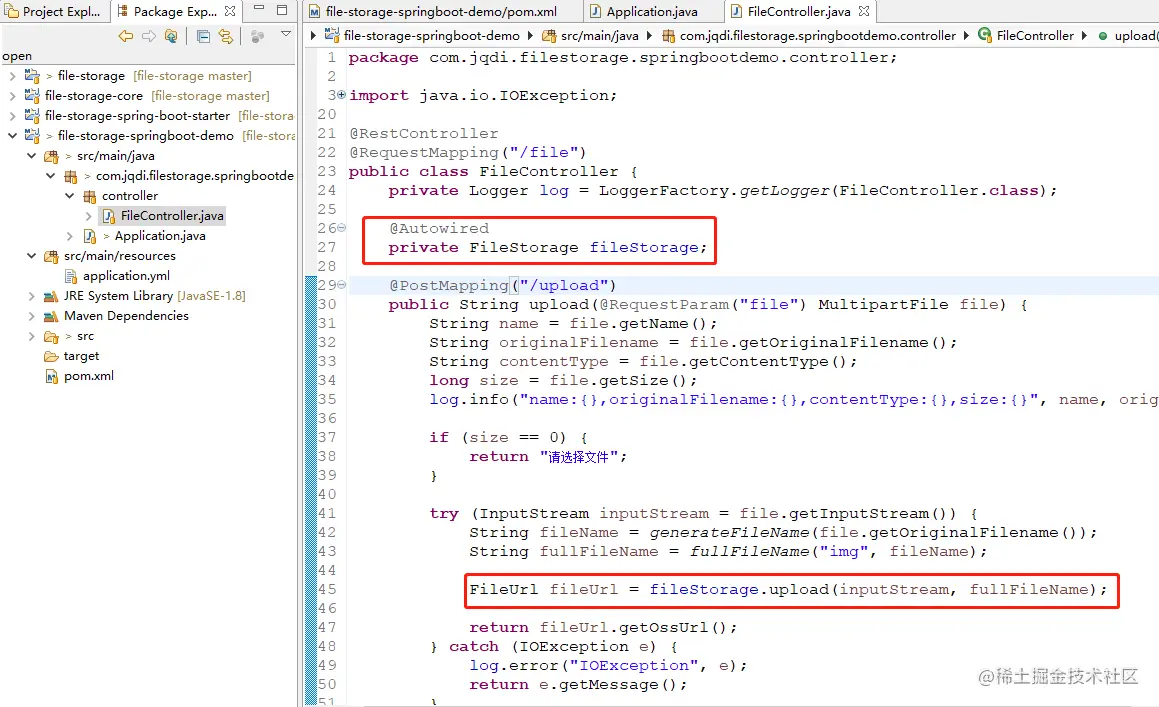The image size is (1159, 707).
Task: Open the Package Explorer view menu dropdown
Action: coord(286,34)
